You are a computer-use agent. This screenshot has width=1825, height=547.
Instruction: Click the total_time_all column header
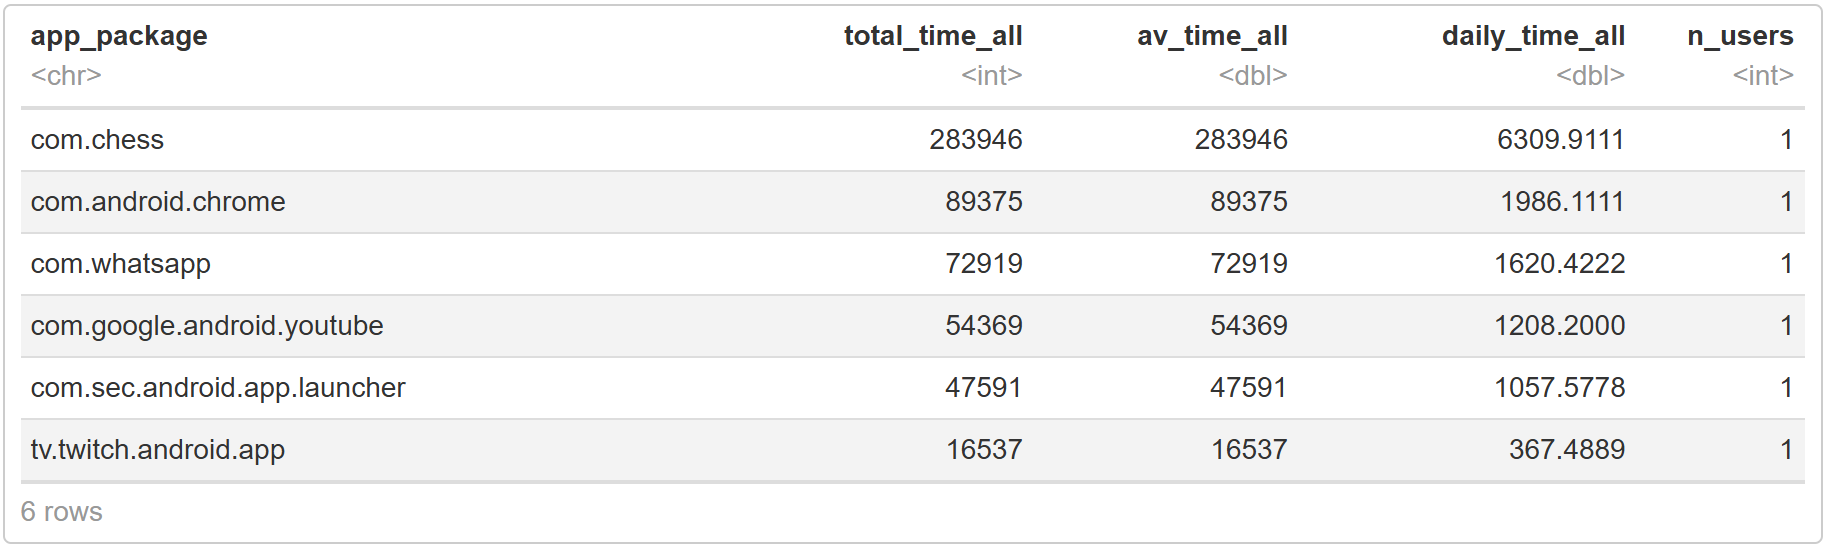(932, 36)
